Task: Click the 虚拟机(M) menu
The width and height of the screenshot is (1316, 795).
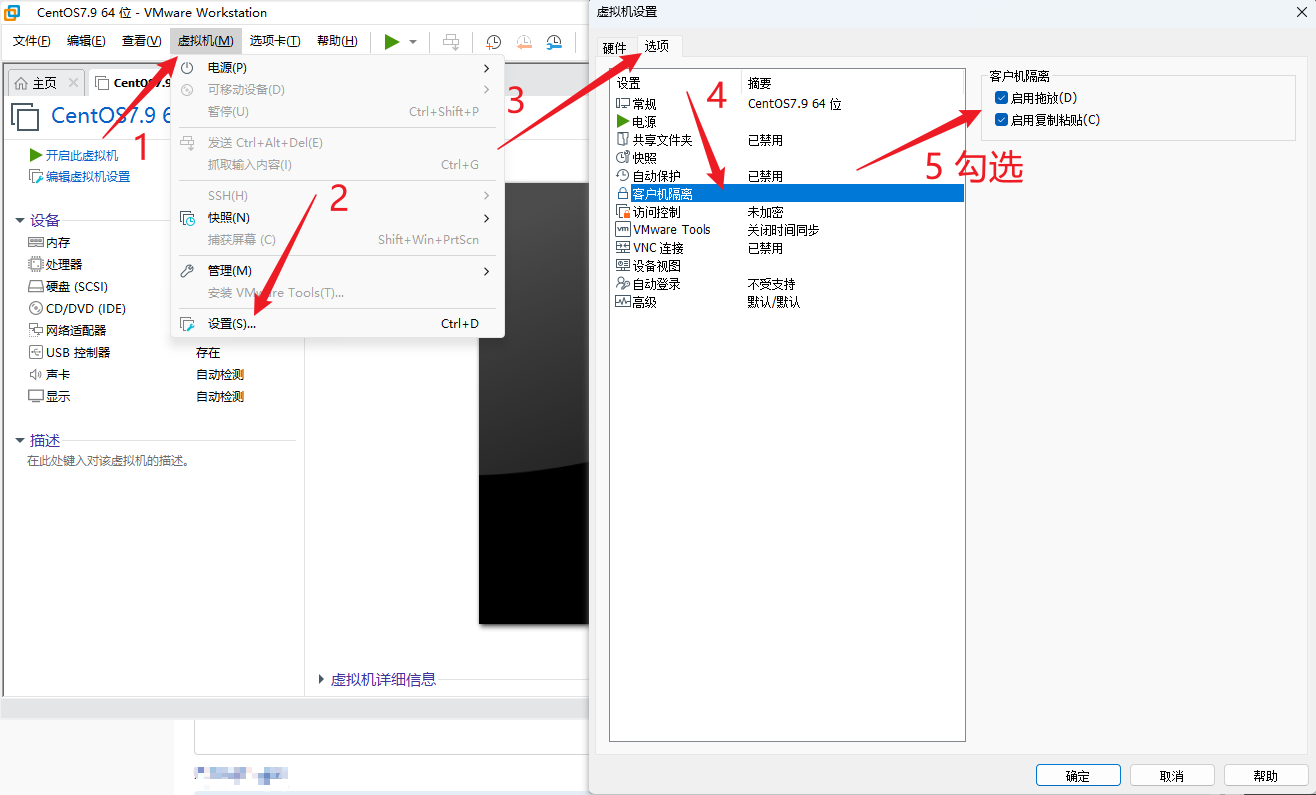Action: click(x=206, y=41)
